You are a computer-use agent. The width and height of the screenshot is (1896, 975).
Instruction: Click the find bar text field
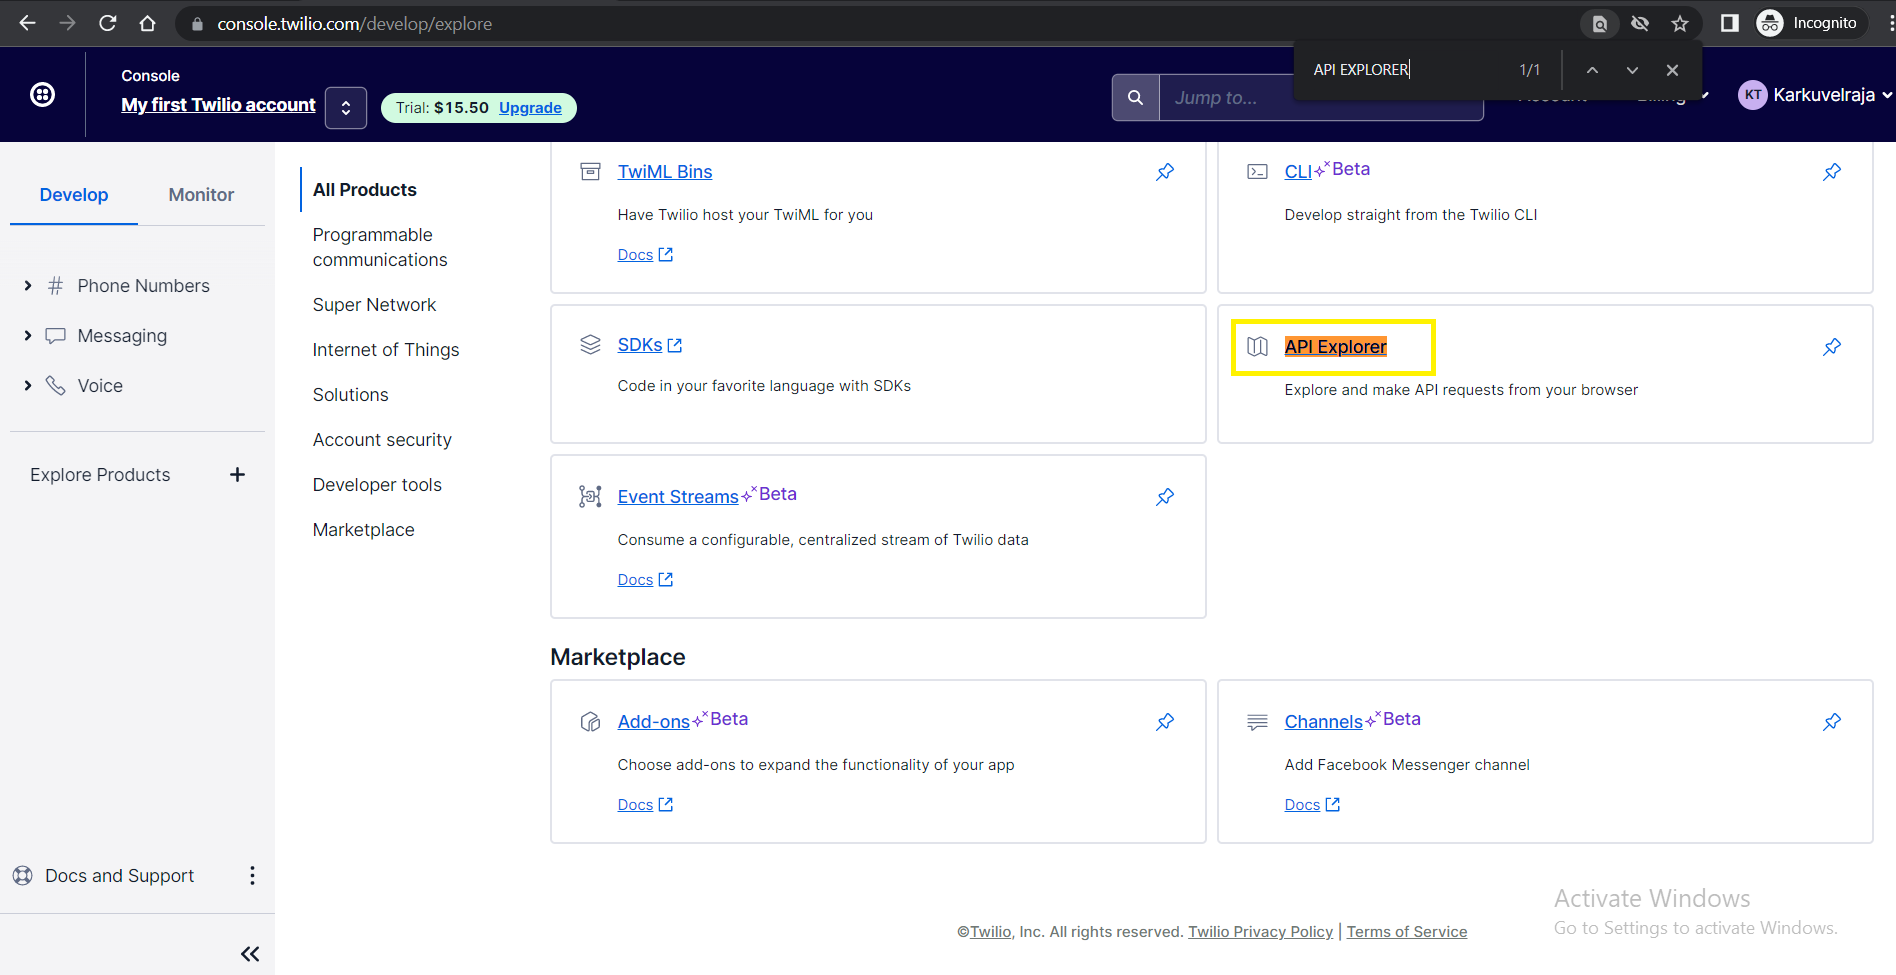pyautogui.click(x=1405, y=70)
